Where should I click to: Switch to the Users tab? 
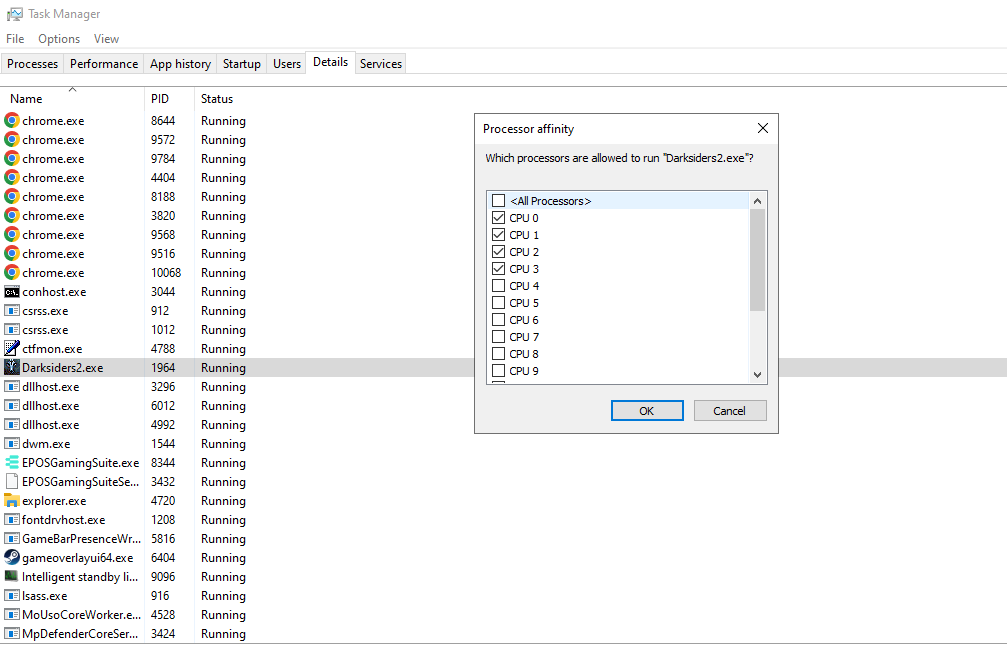[286, 64]
